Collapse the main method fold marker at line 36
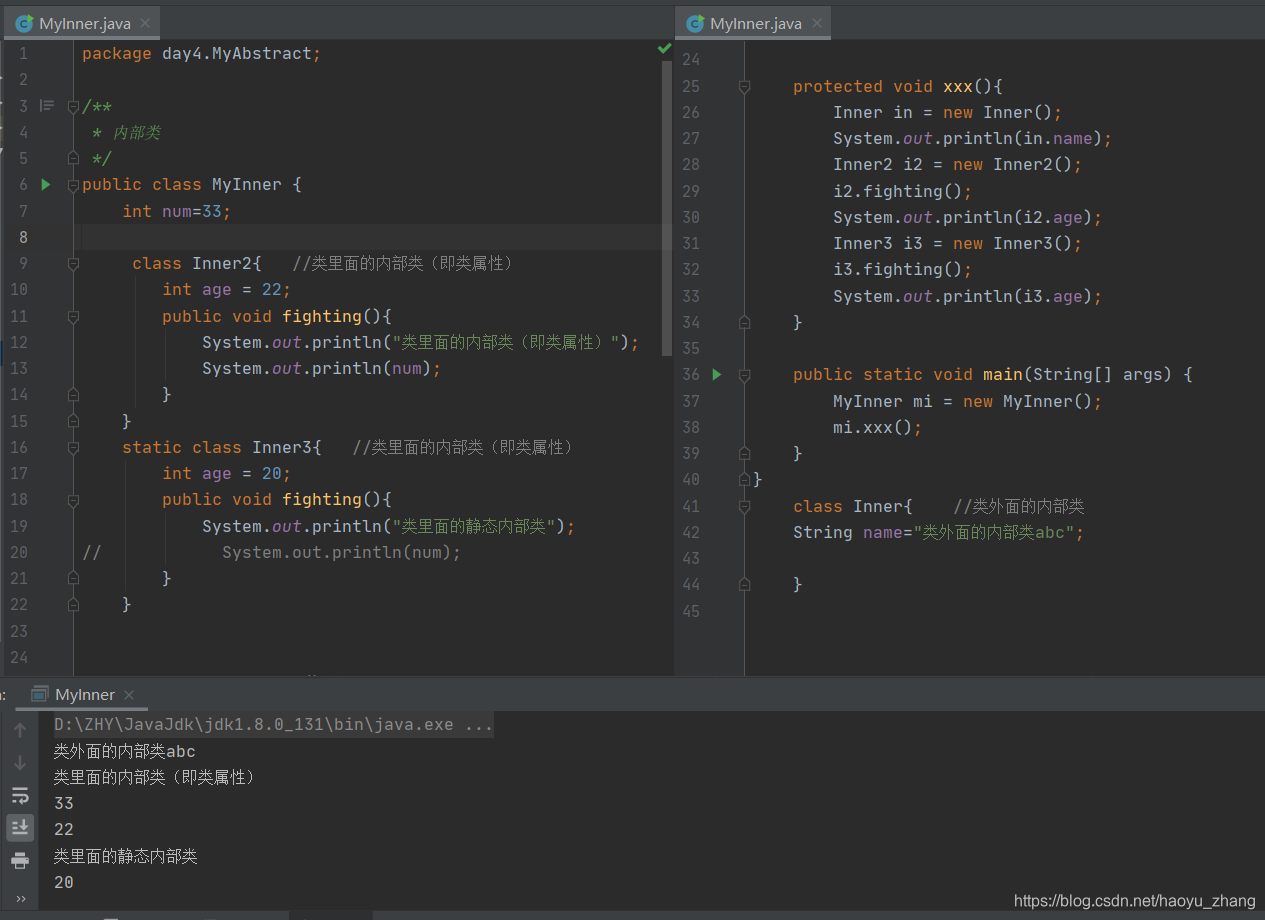The height and width of the screenshot is (920, 1265). tap(744, 375)
